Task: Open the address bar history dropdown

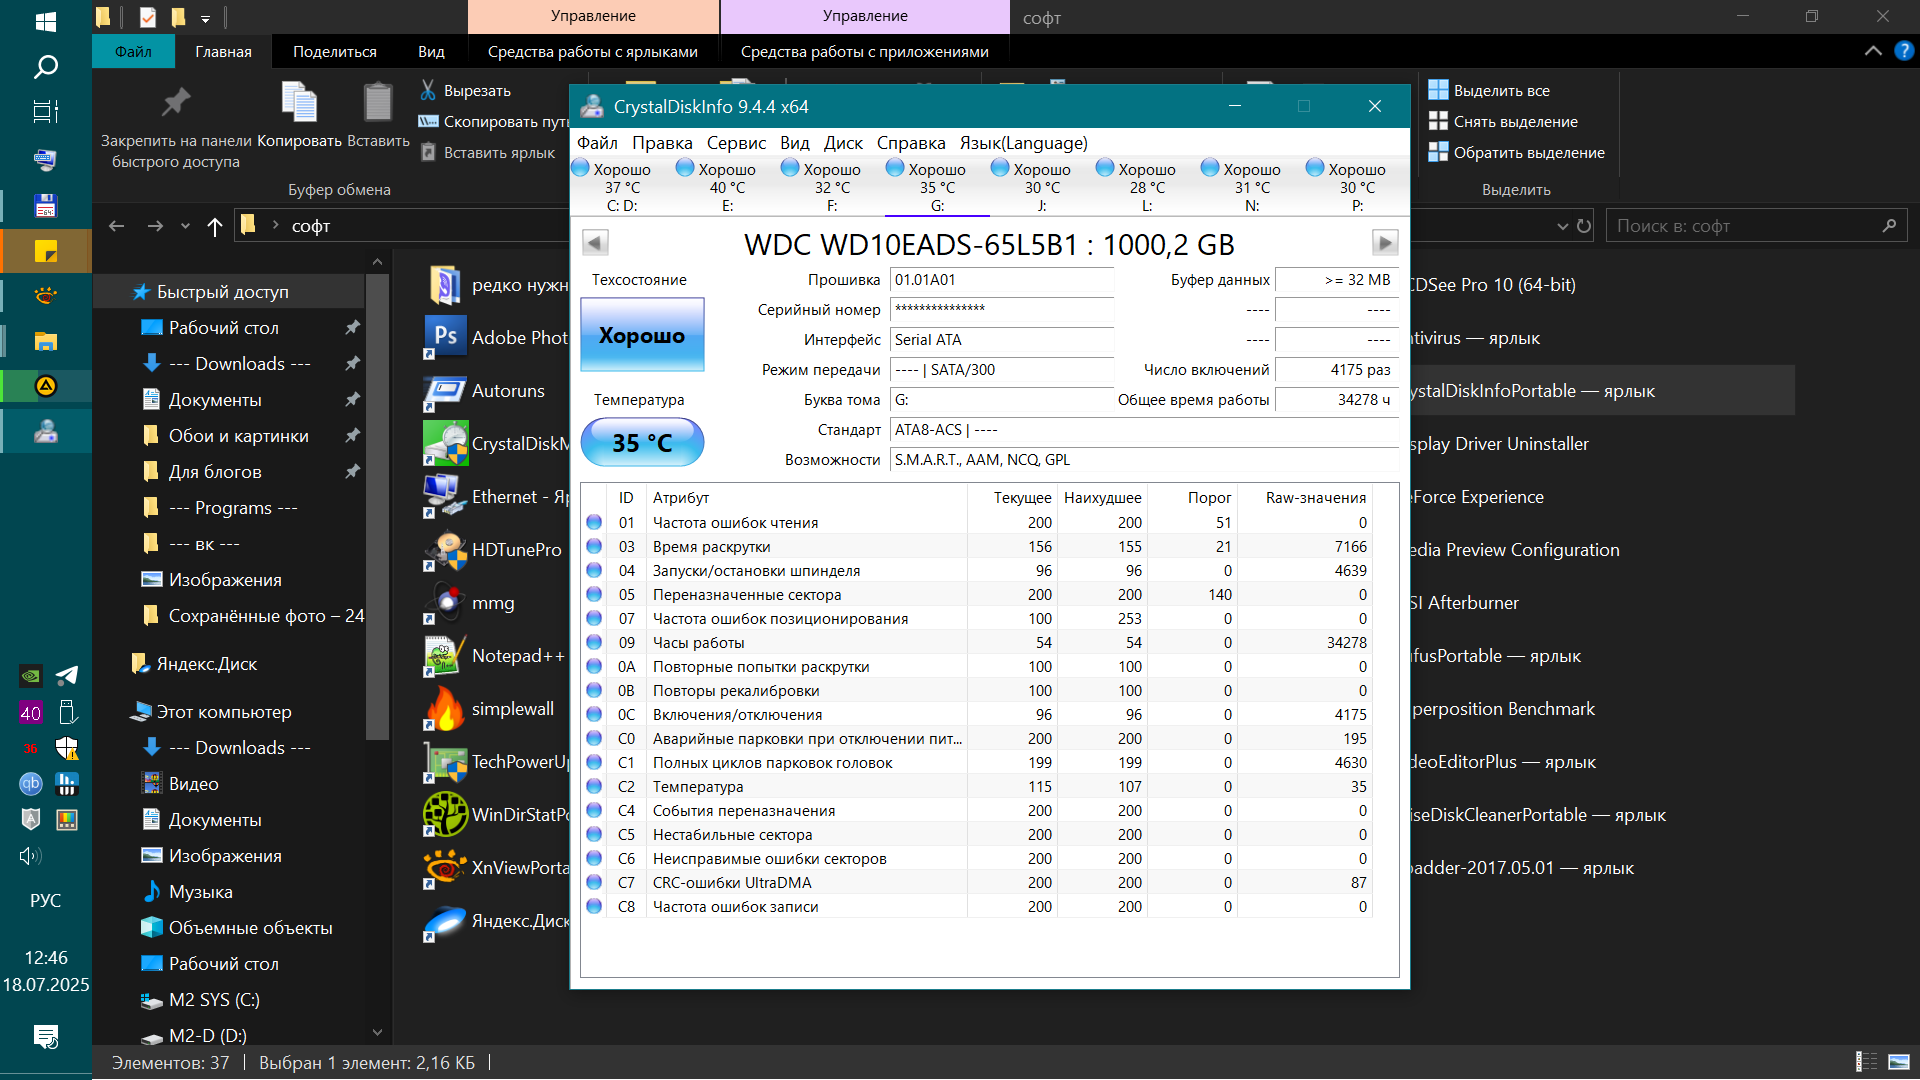Action: pyautogui.click(x=1562, y=226)
